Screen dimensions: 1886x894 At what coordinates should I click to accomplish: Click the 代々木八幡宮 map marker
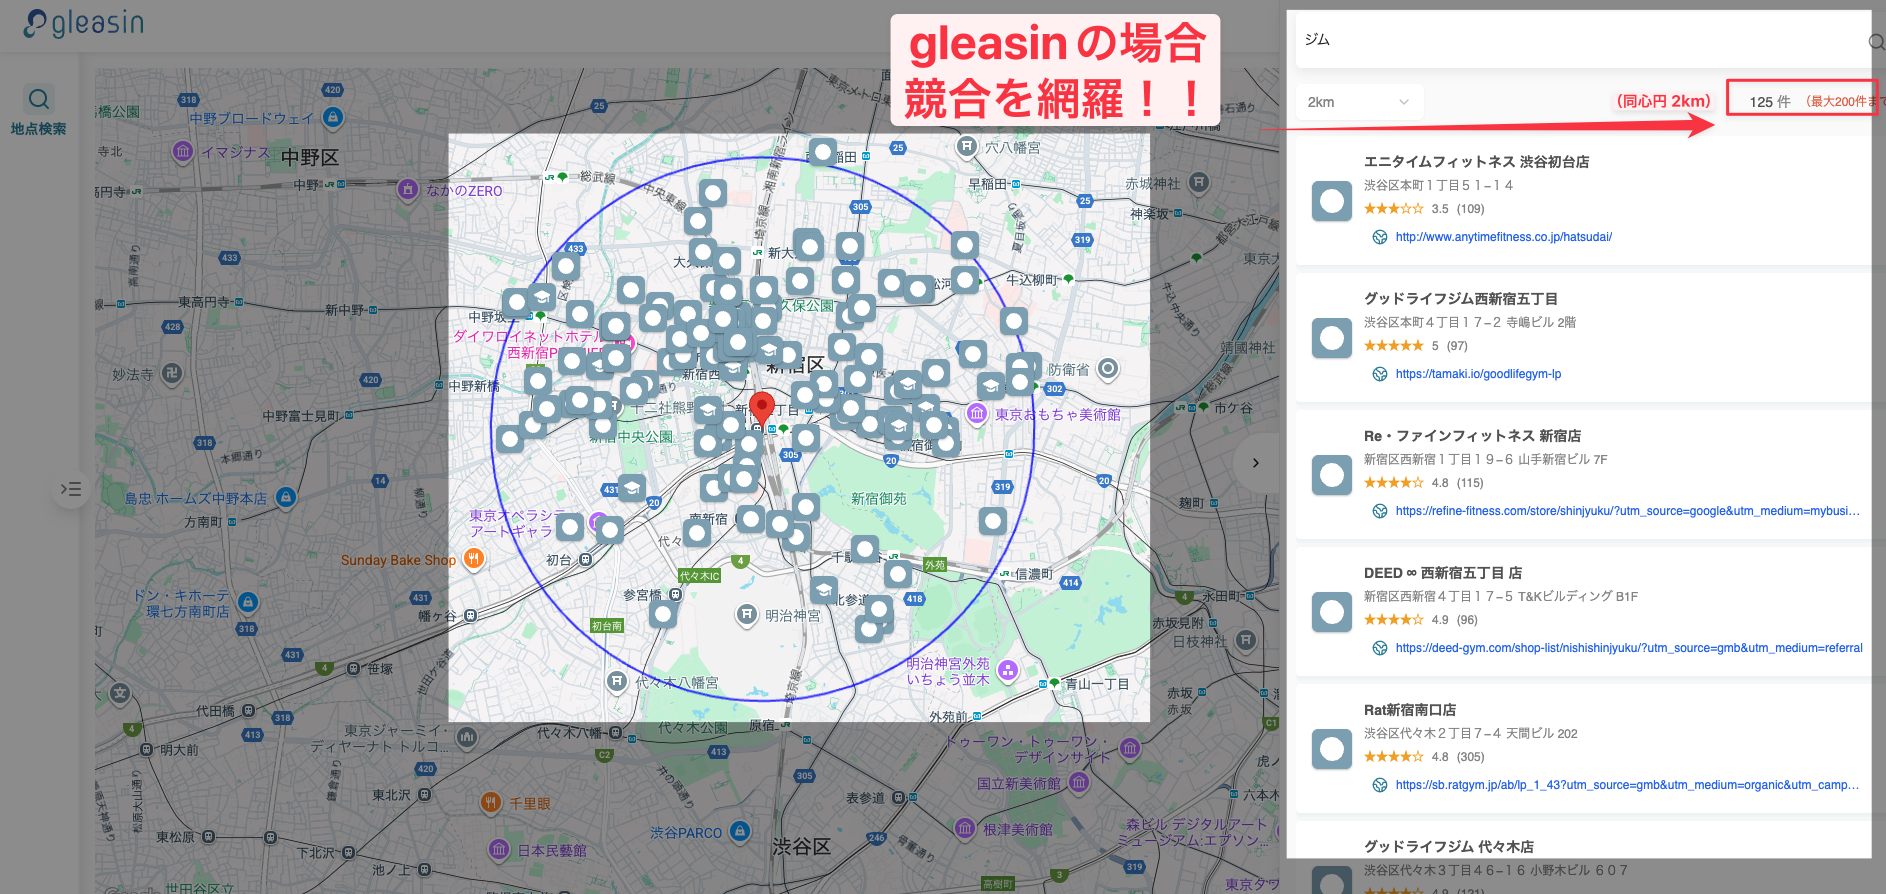click(x=617, y=682)
